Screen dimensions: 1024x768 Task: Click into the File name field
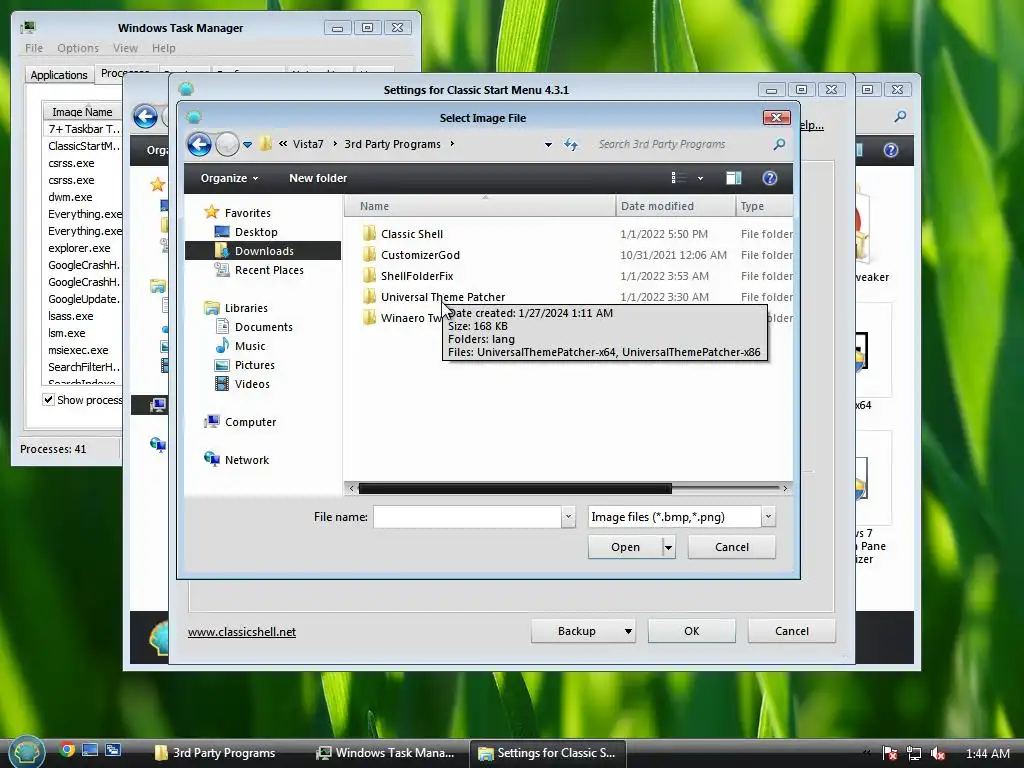[467, 517]
